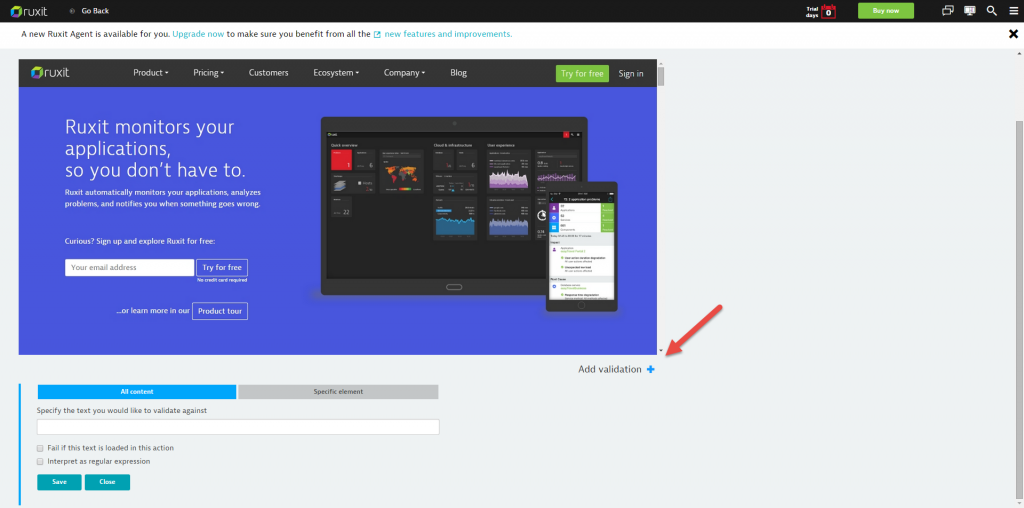Click the Go Back arrow icon
1024x508 pixels.
coord(72,11)
